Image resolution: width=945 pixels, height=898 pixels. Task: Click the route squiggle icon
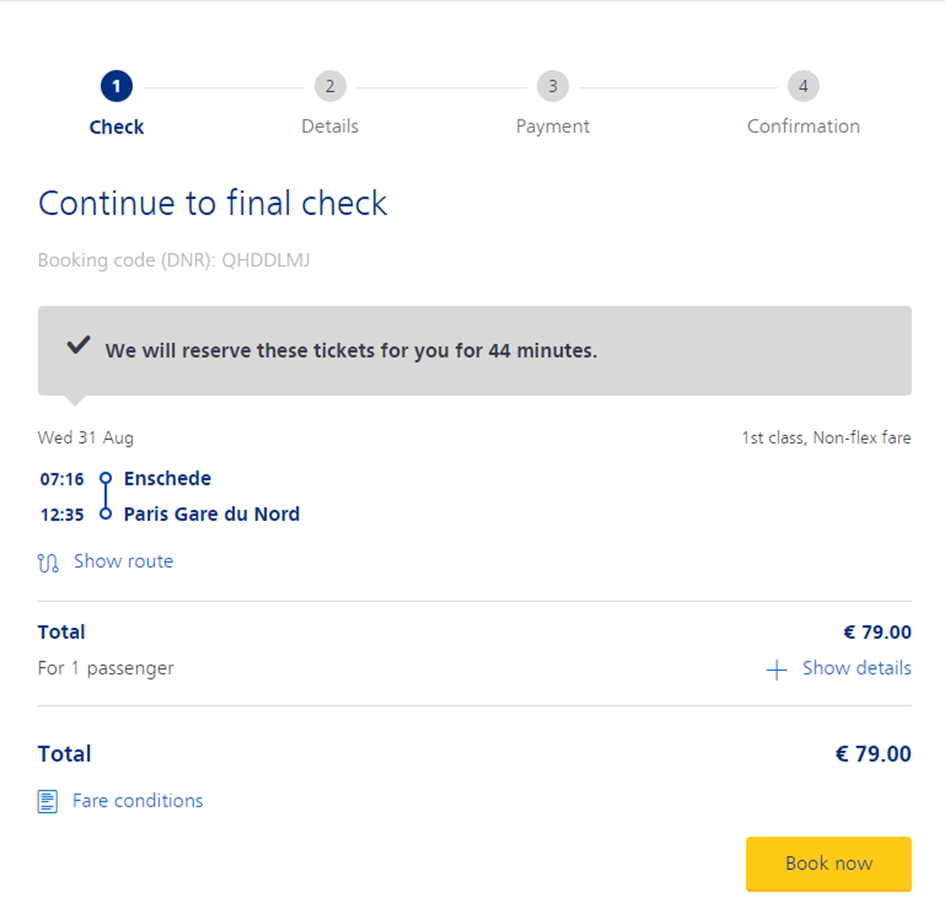[48, 562]
